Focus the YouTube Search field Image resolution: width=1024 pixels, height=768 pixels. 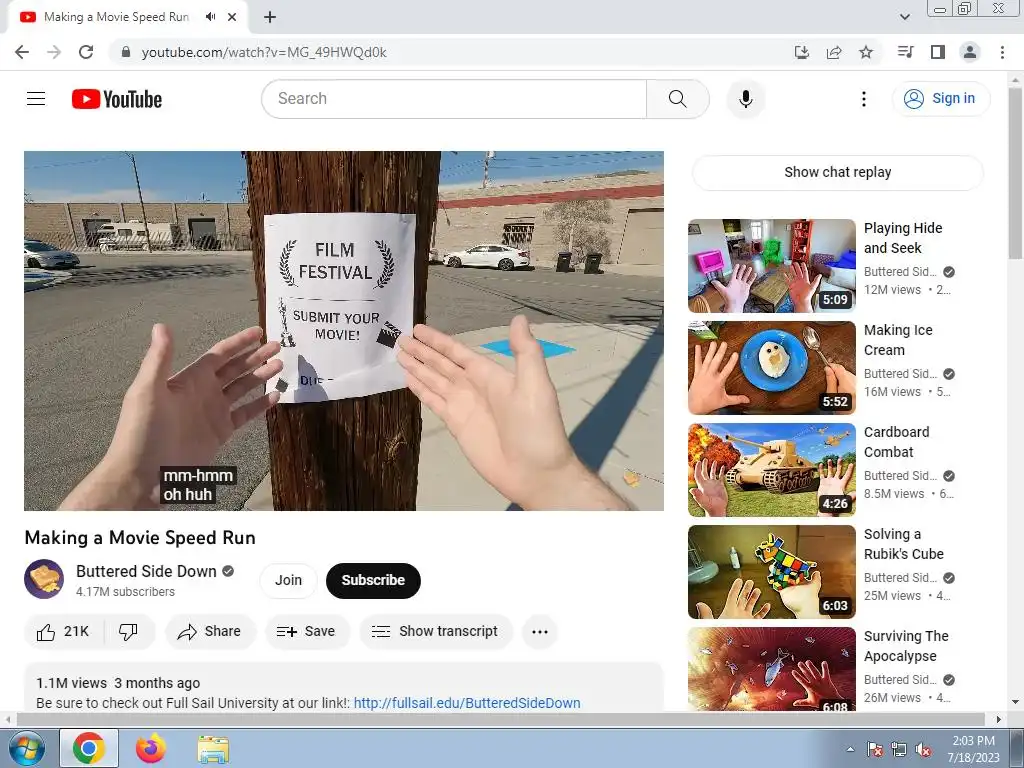[x=455, y=99]
